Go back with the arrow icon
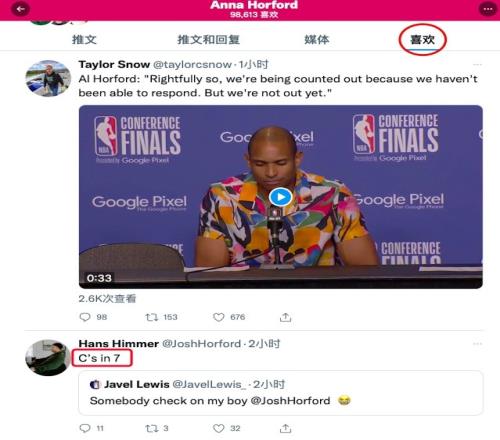This screenshot has width=500, height=440. (x=20, y=9)
